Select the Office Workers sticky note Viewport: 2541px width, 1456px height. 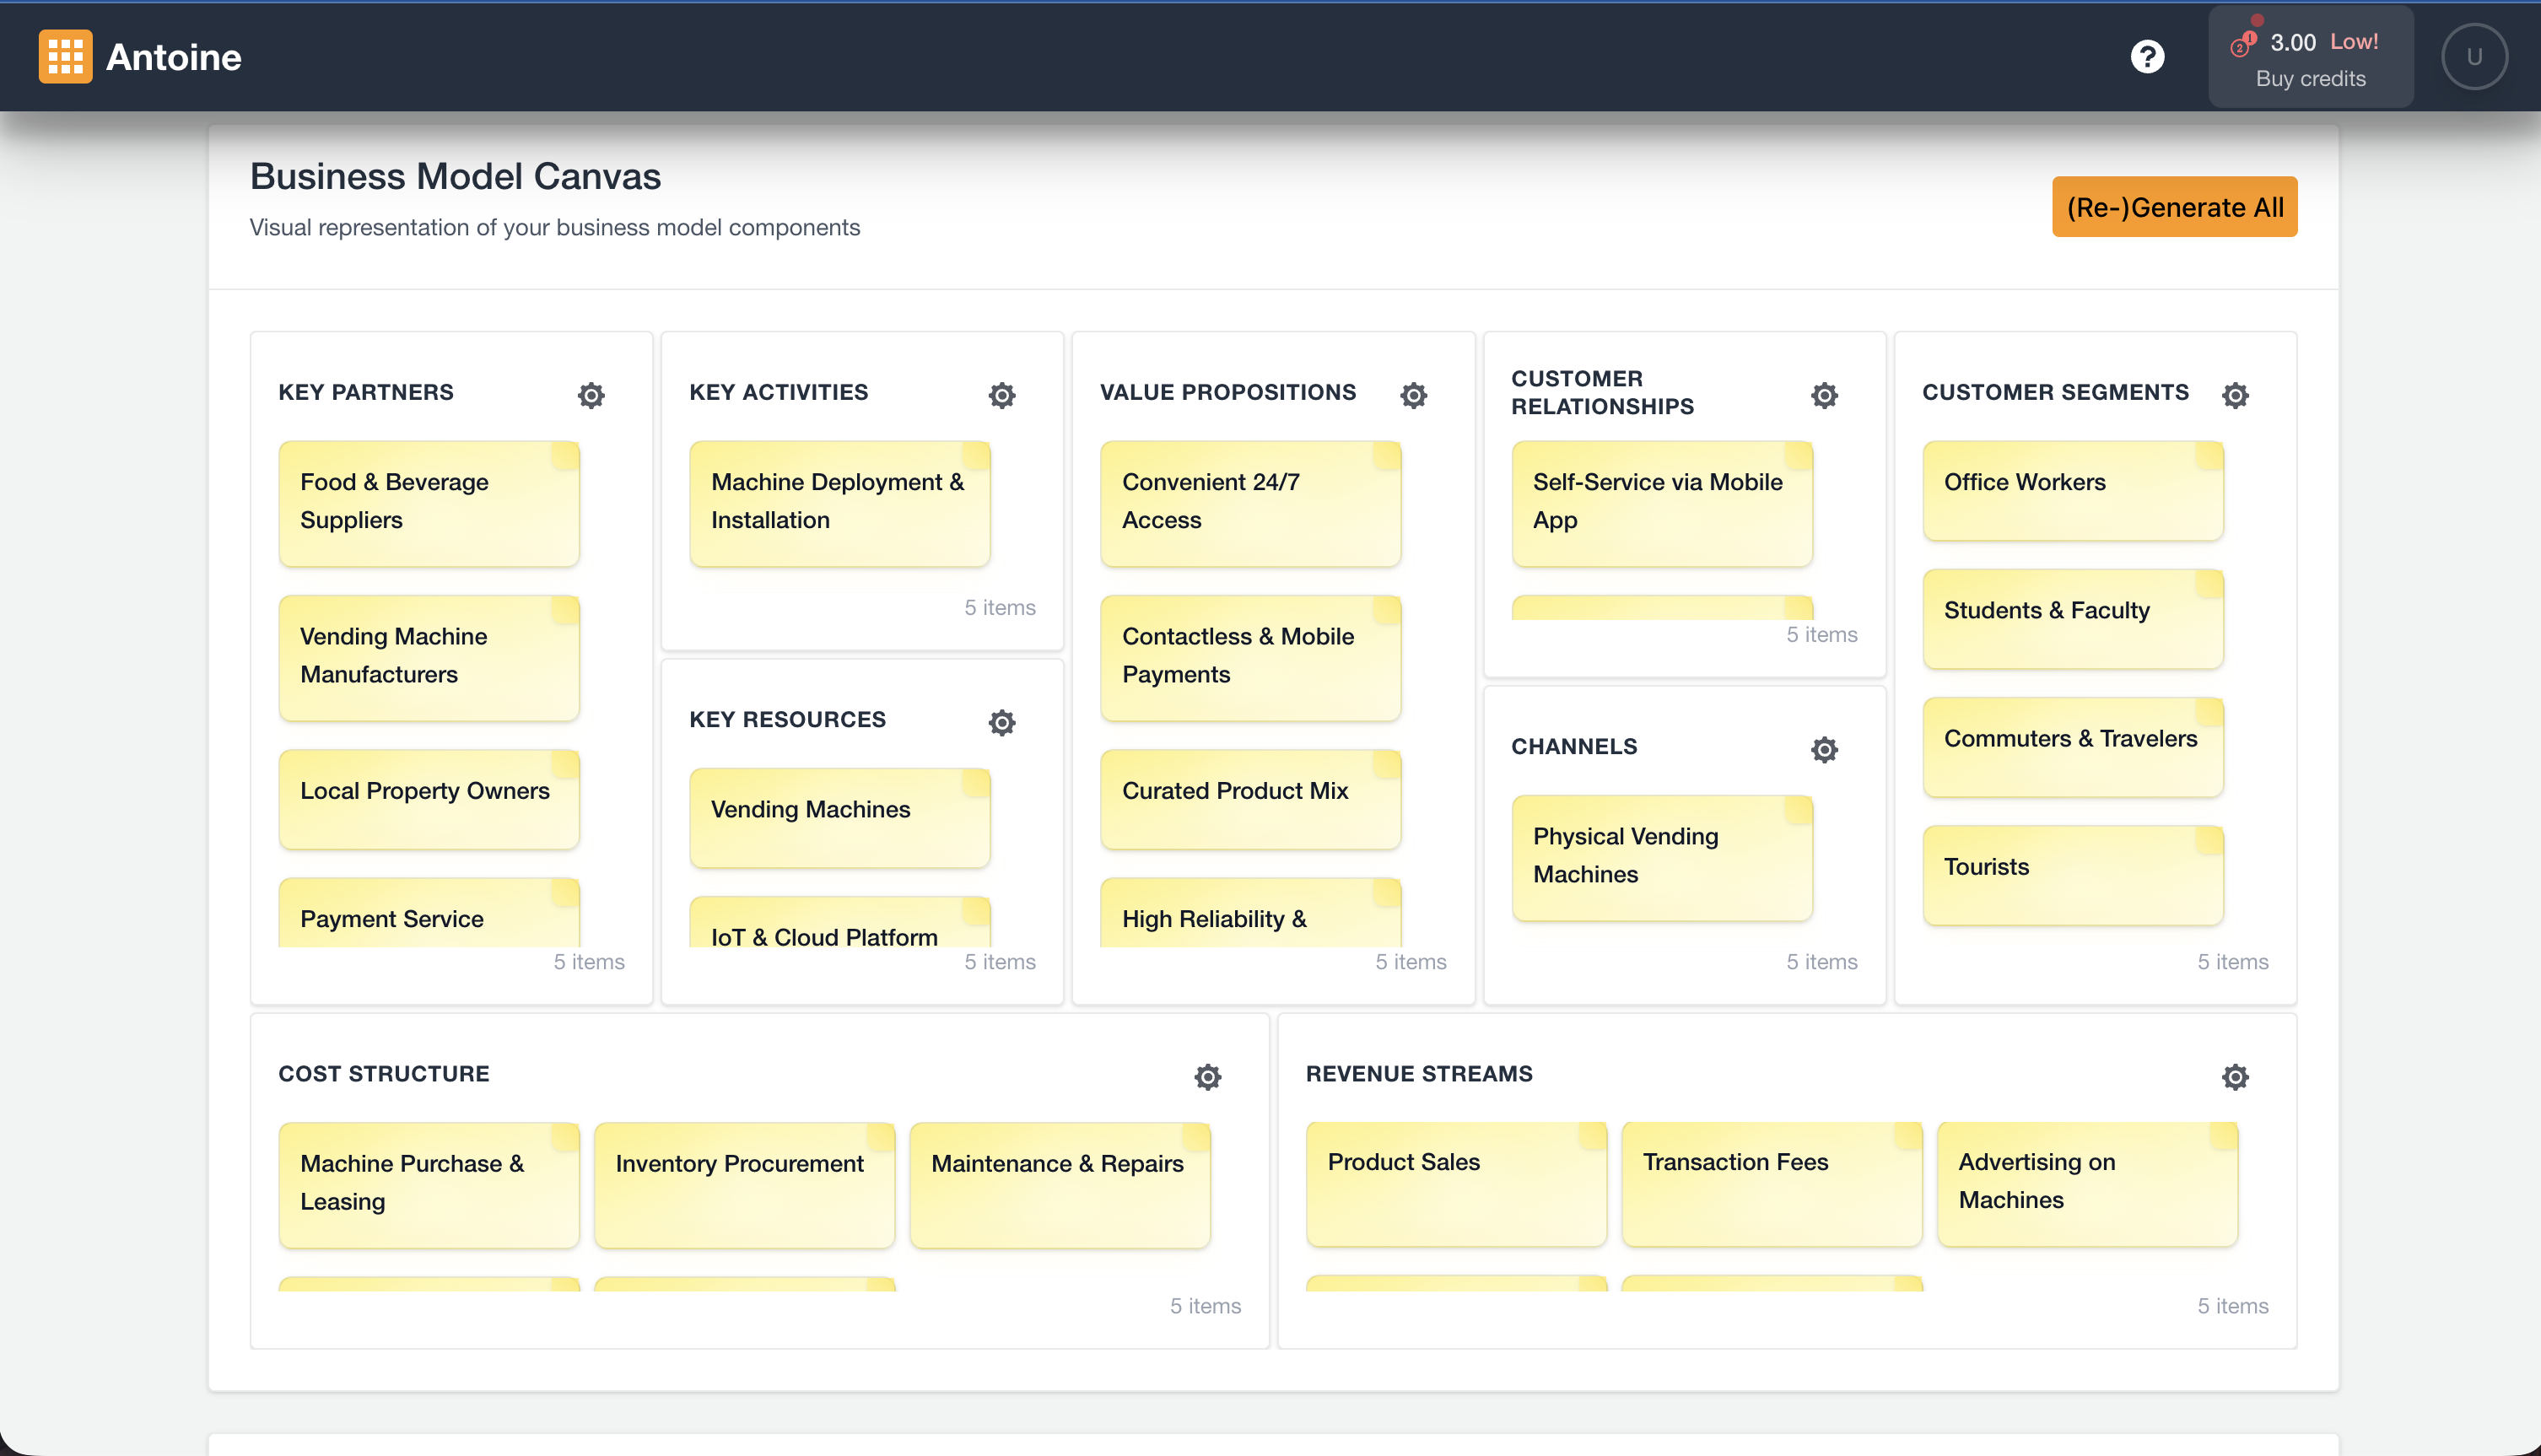[2072, 491]
